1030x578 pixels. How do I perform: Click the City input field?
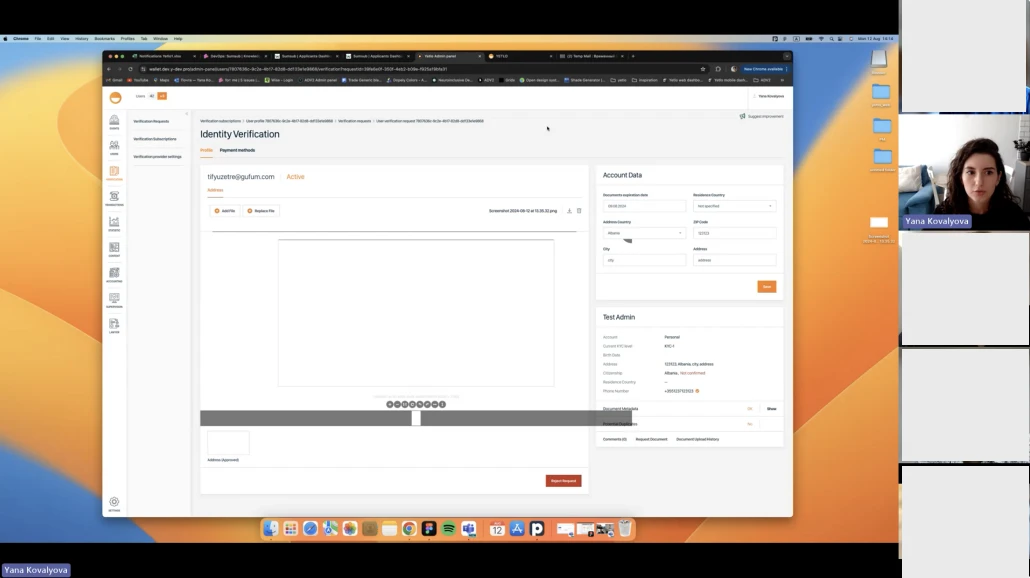point(644,260)
